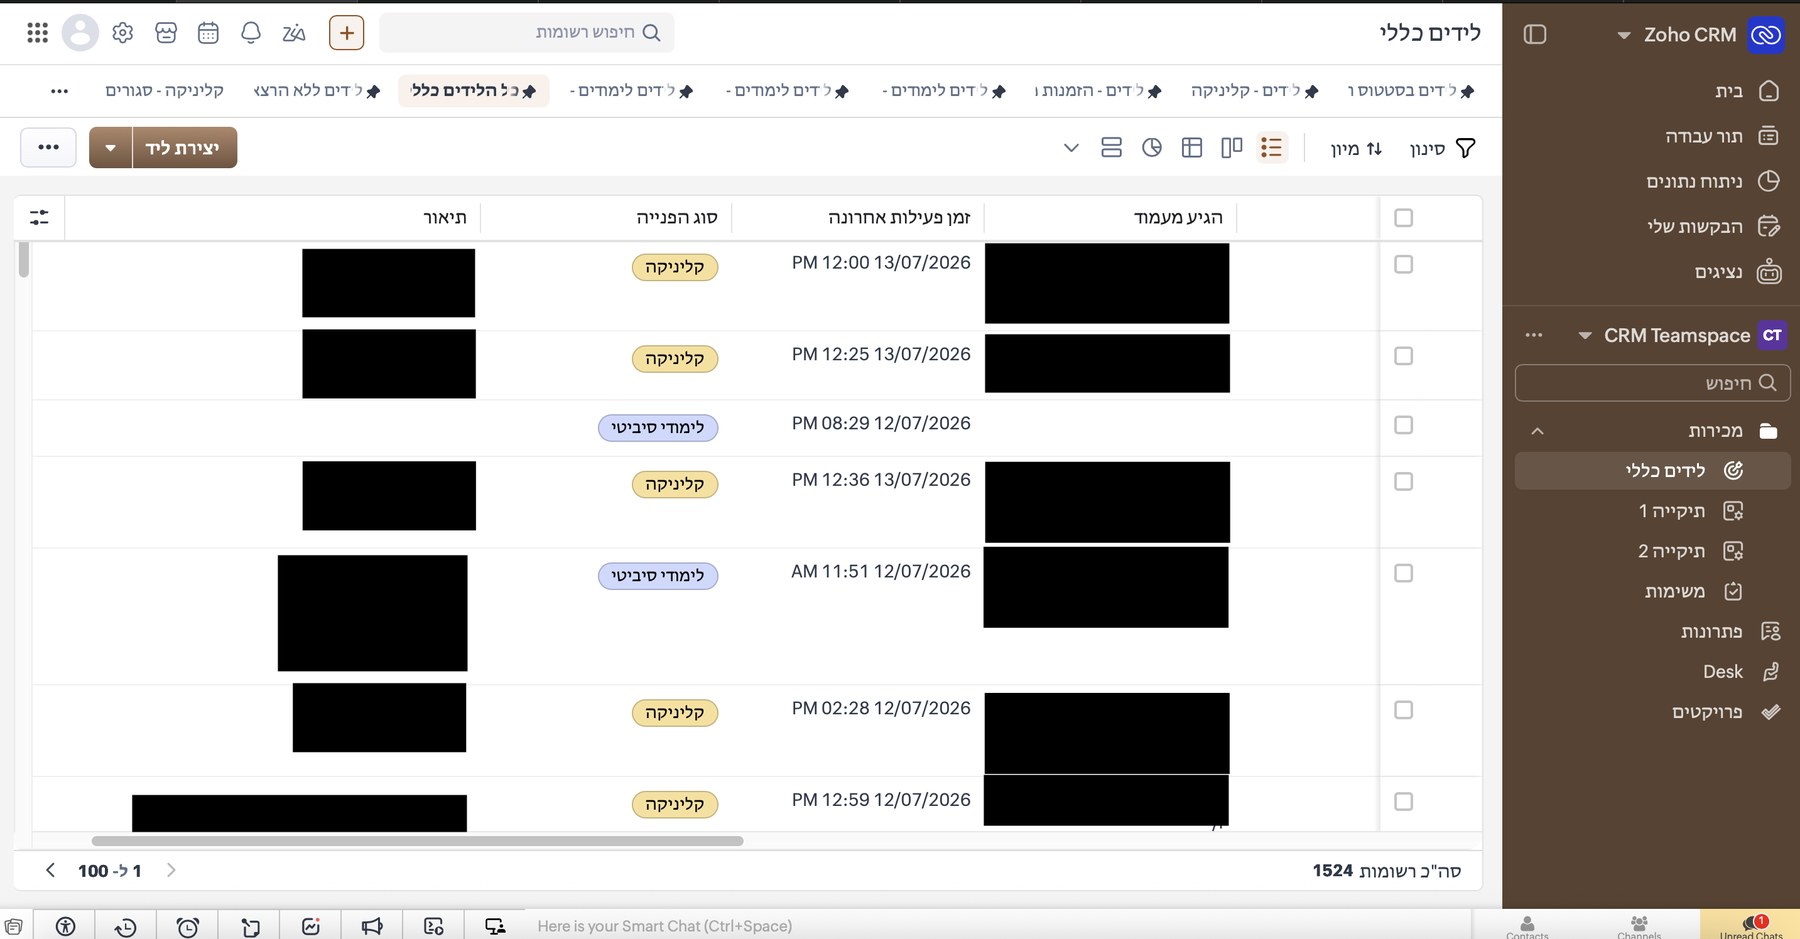Open more actions ellipsis beside יצירת ליד

pyautogui.click(x=48, y=148)
